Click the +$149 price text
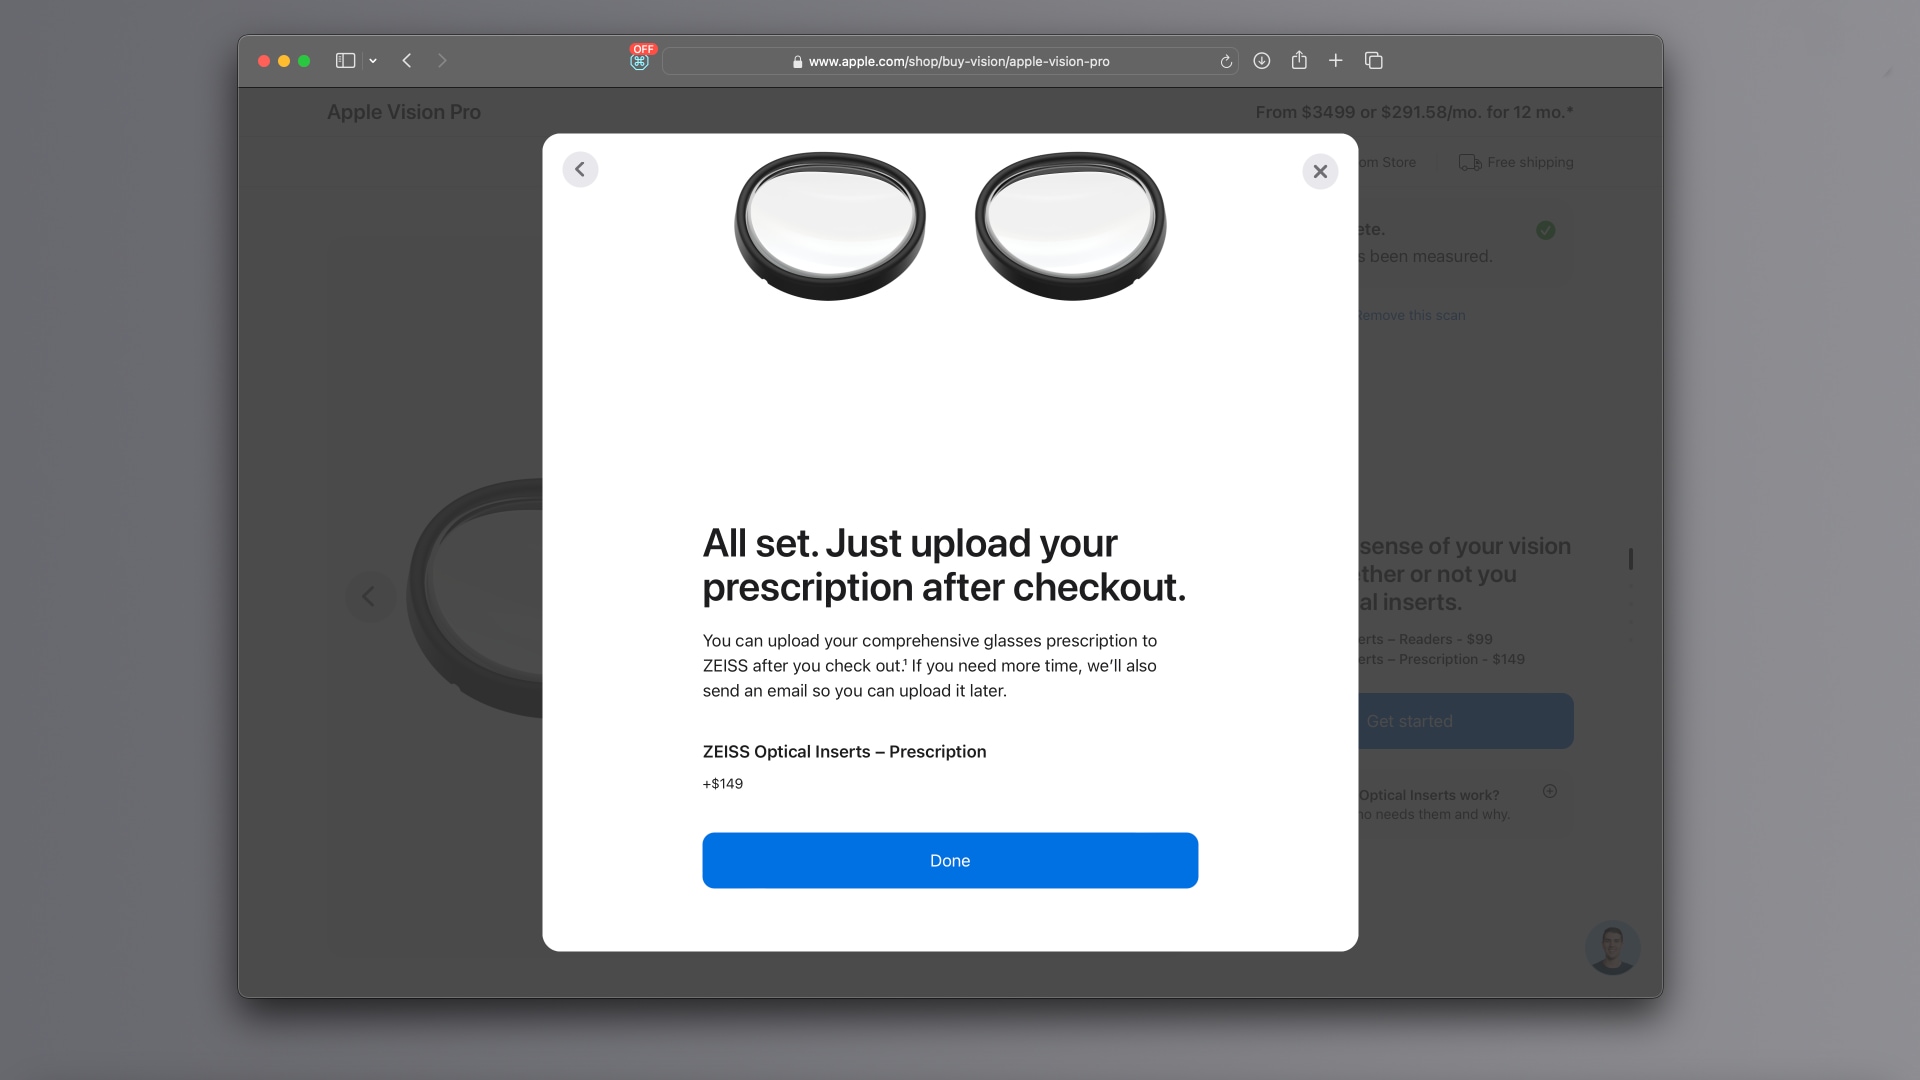Screen dimensions: 1920x1080 pyautogui.click(x=723, y=784)
